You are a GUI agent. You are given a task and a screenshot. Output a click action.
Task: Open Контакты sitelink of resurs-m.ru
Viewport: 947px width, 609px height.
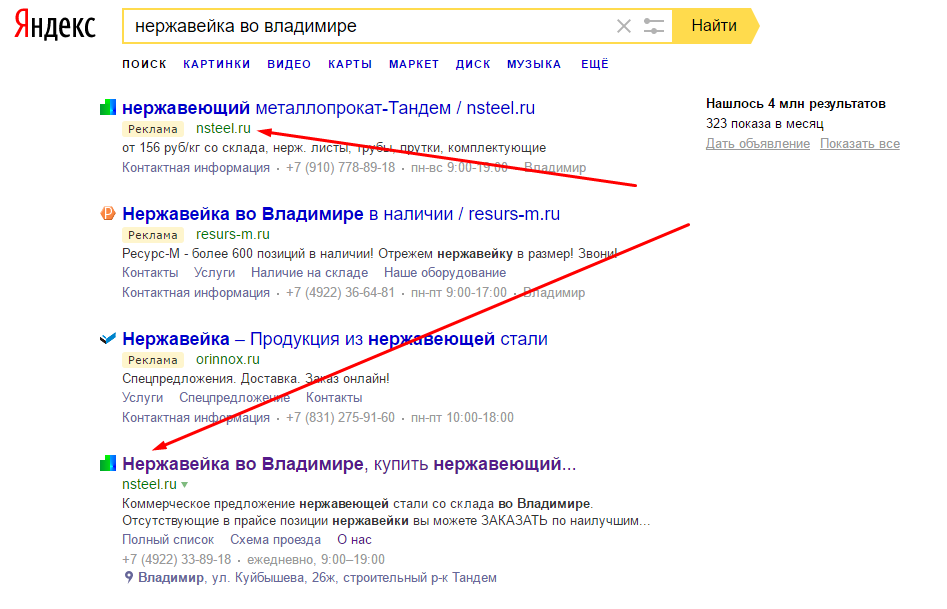(x=150, y=273)
